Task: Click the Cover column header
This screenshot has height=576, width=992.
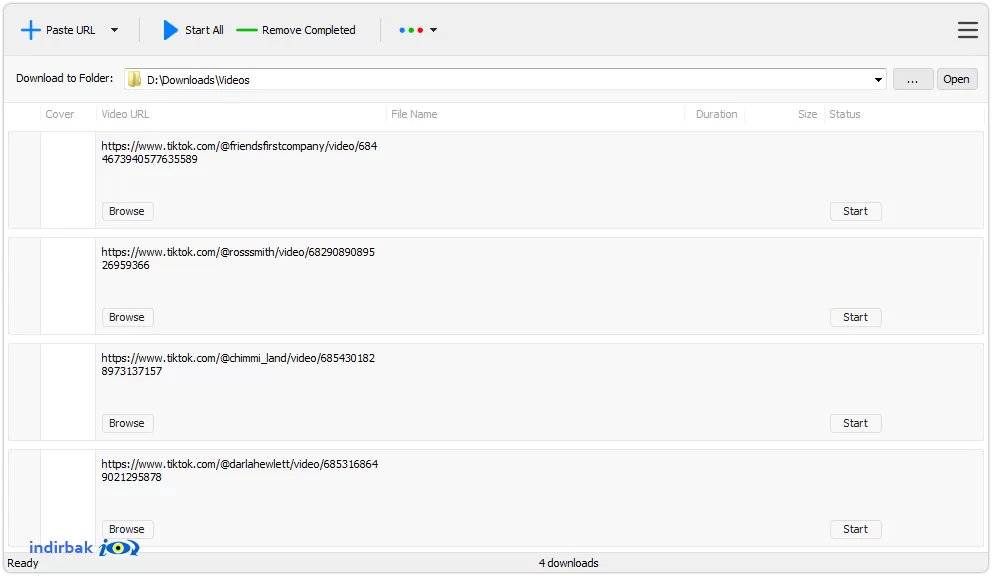Action: 59,114
